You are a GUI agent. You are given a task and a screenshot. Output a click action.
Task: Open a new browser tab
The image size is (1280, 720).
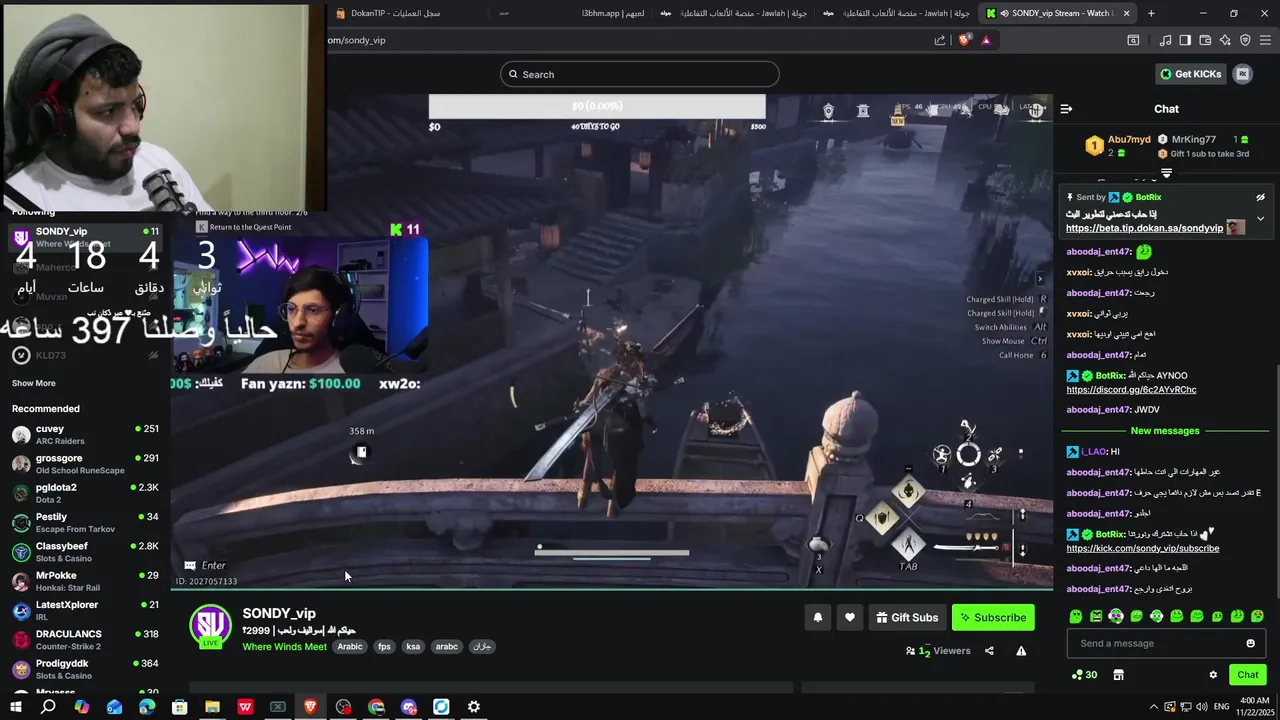1151,13
